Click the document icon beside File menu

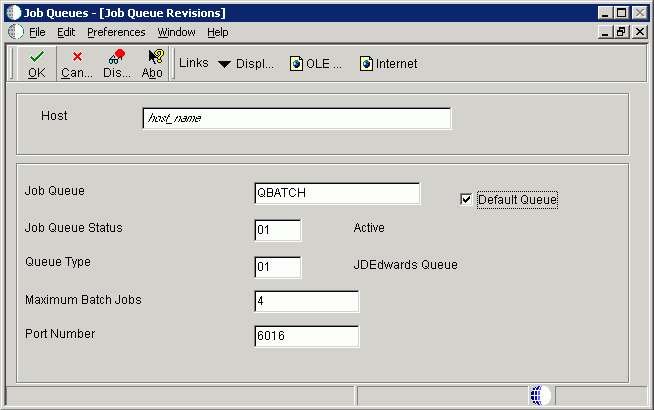(16, 32)
